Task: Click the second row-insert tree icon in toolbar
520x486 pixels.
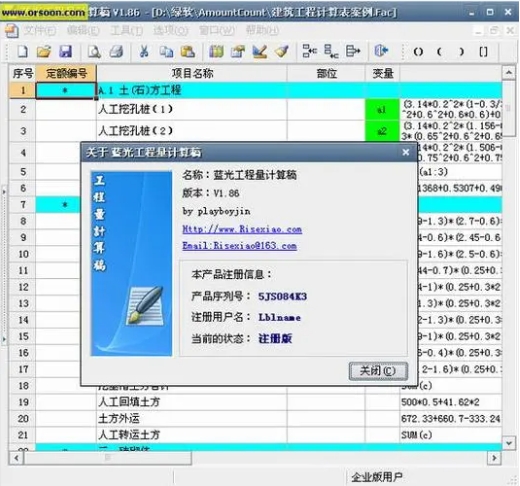Action: [331, 51]
